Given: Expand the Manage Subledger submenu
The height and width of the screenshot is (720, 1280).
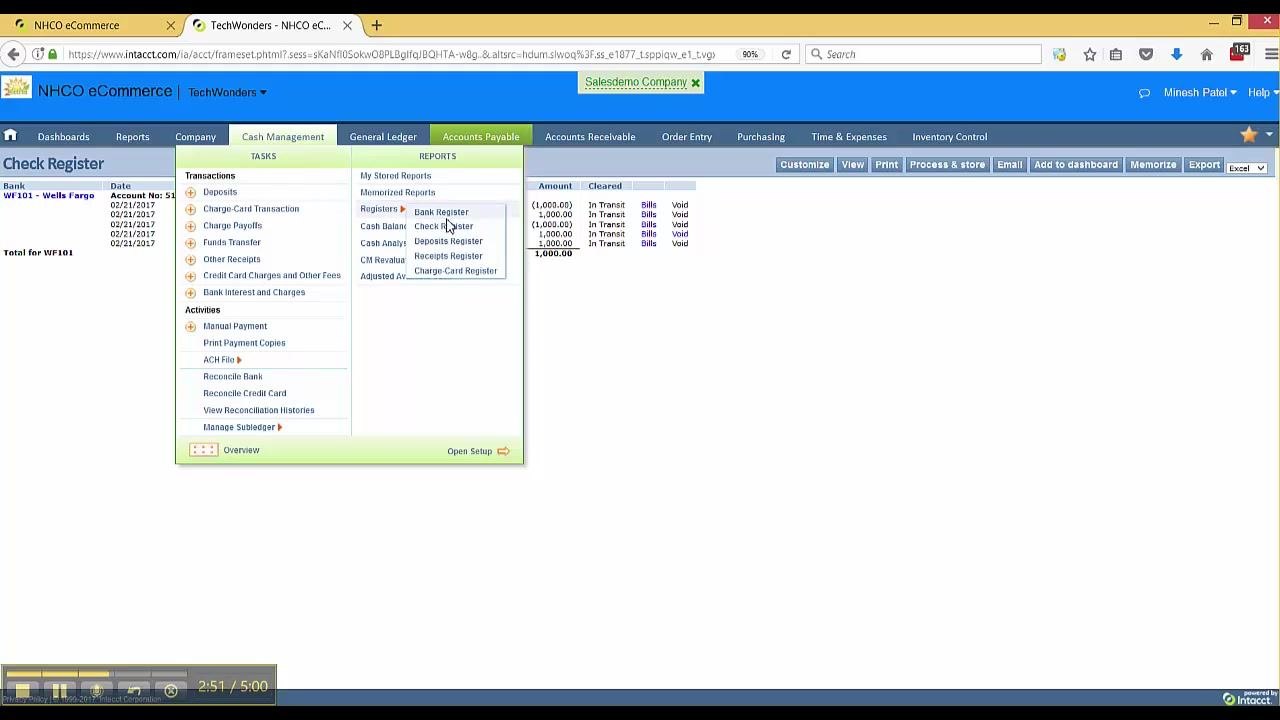Looking at the screenshot, I should pos(242,427).
